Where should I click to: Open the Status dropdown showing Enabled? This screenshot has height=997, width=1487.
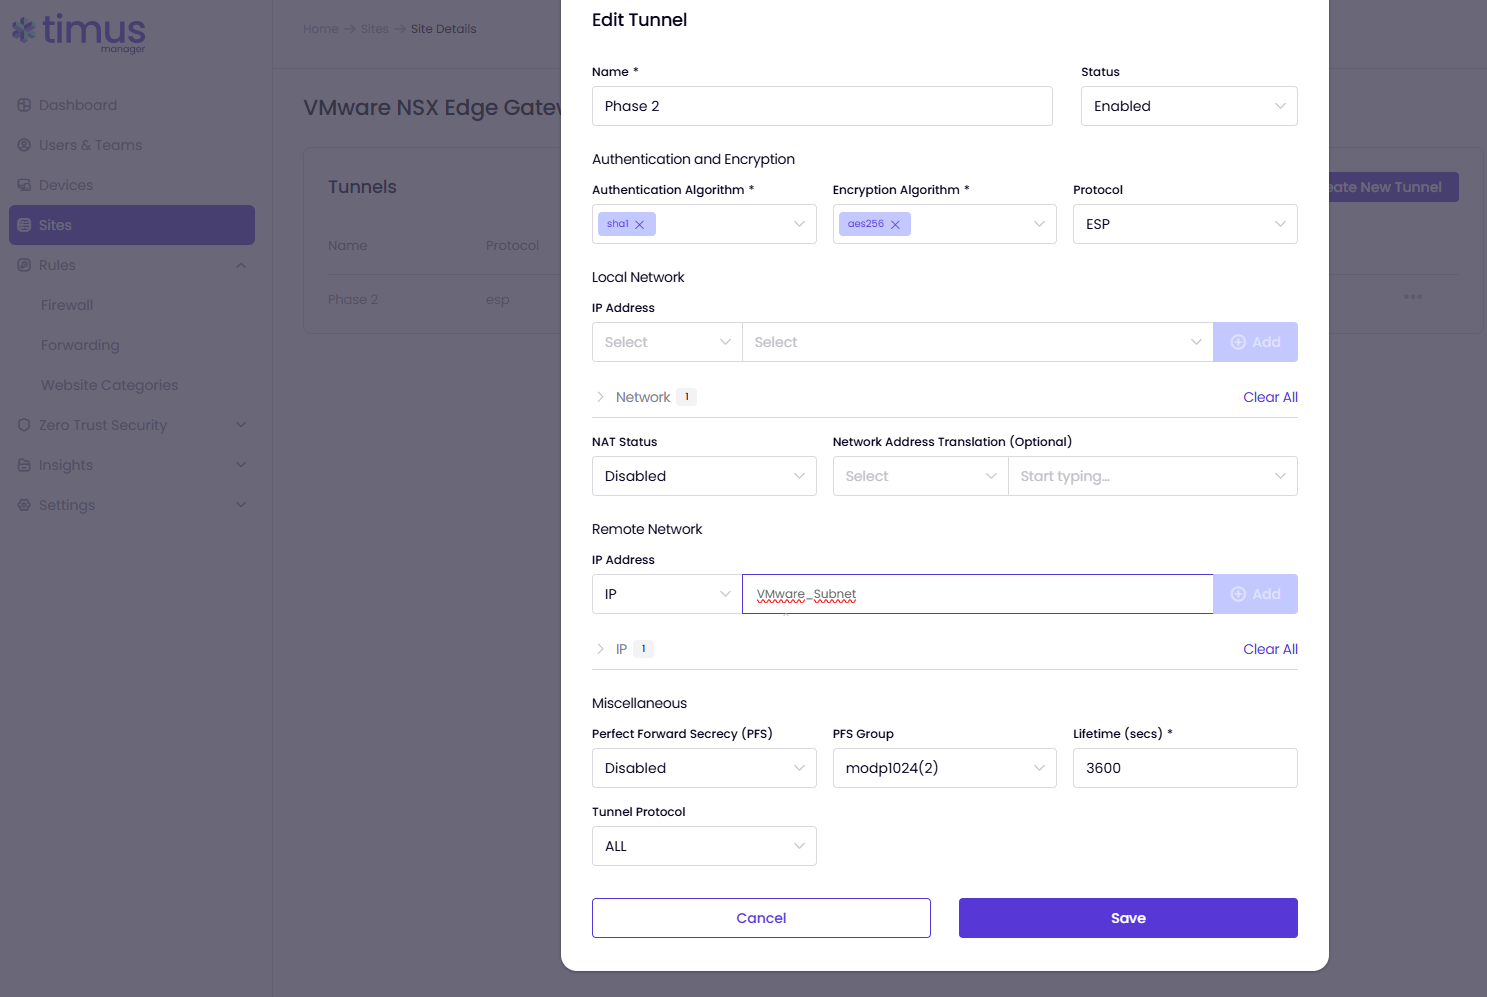(x=1189, y=106)
